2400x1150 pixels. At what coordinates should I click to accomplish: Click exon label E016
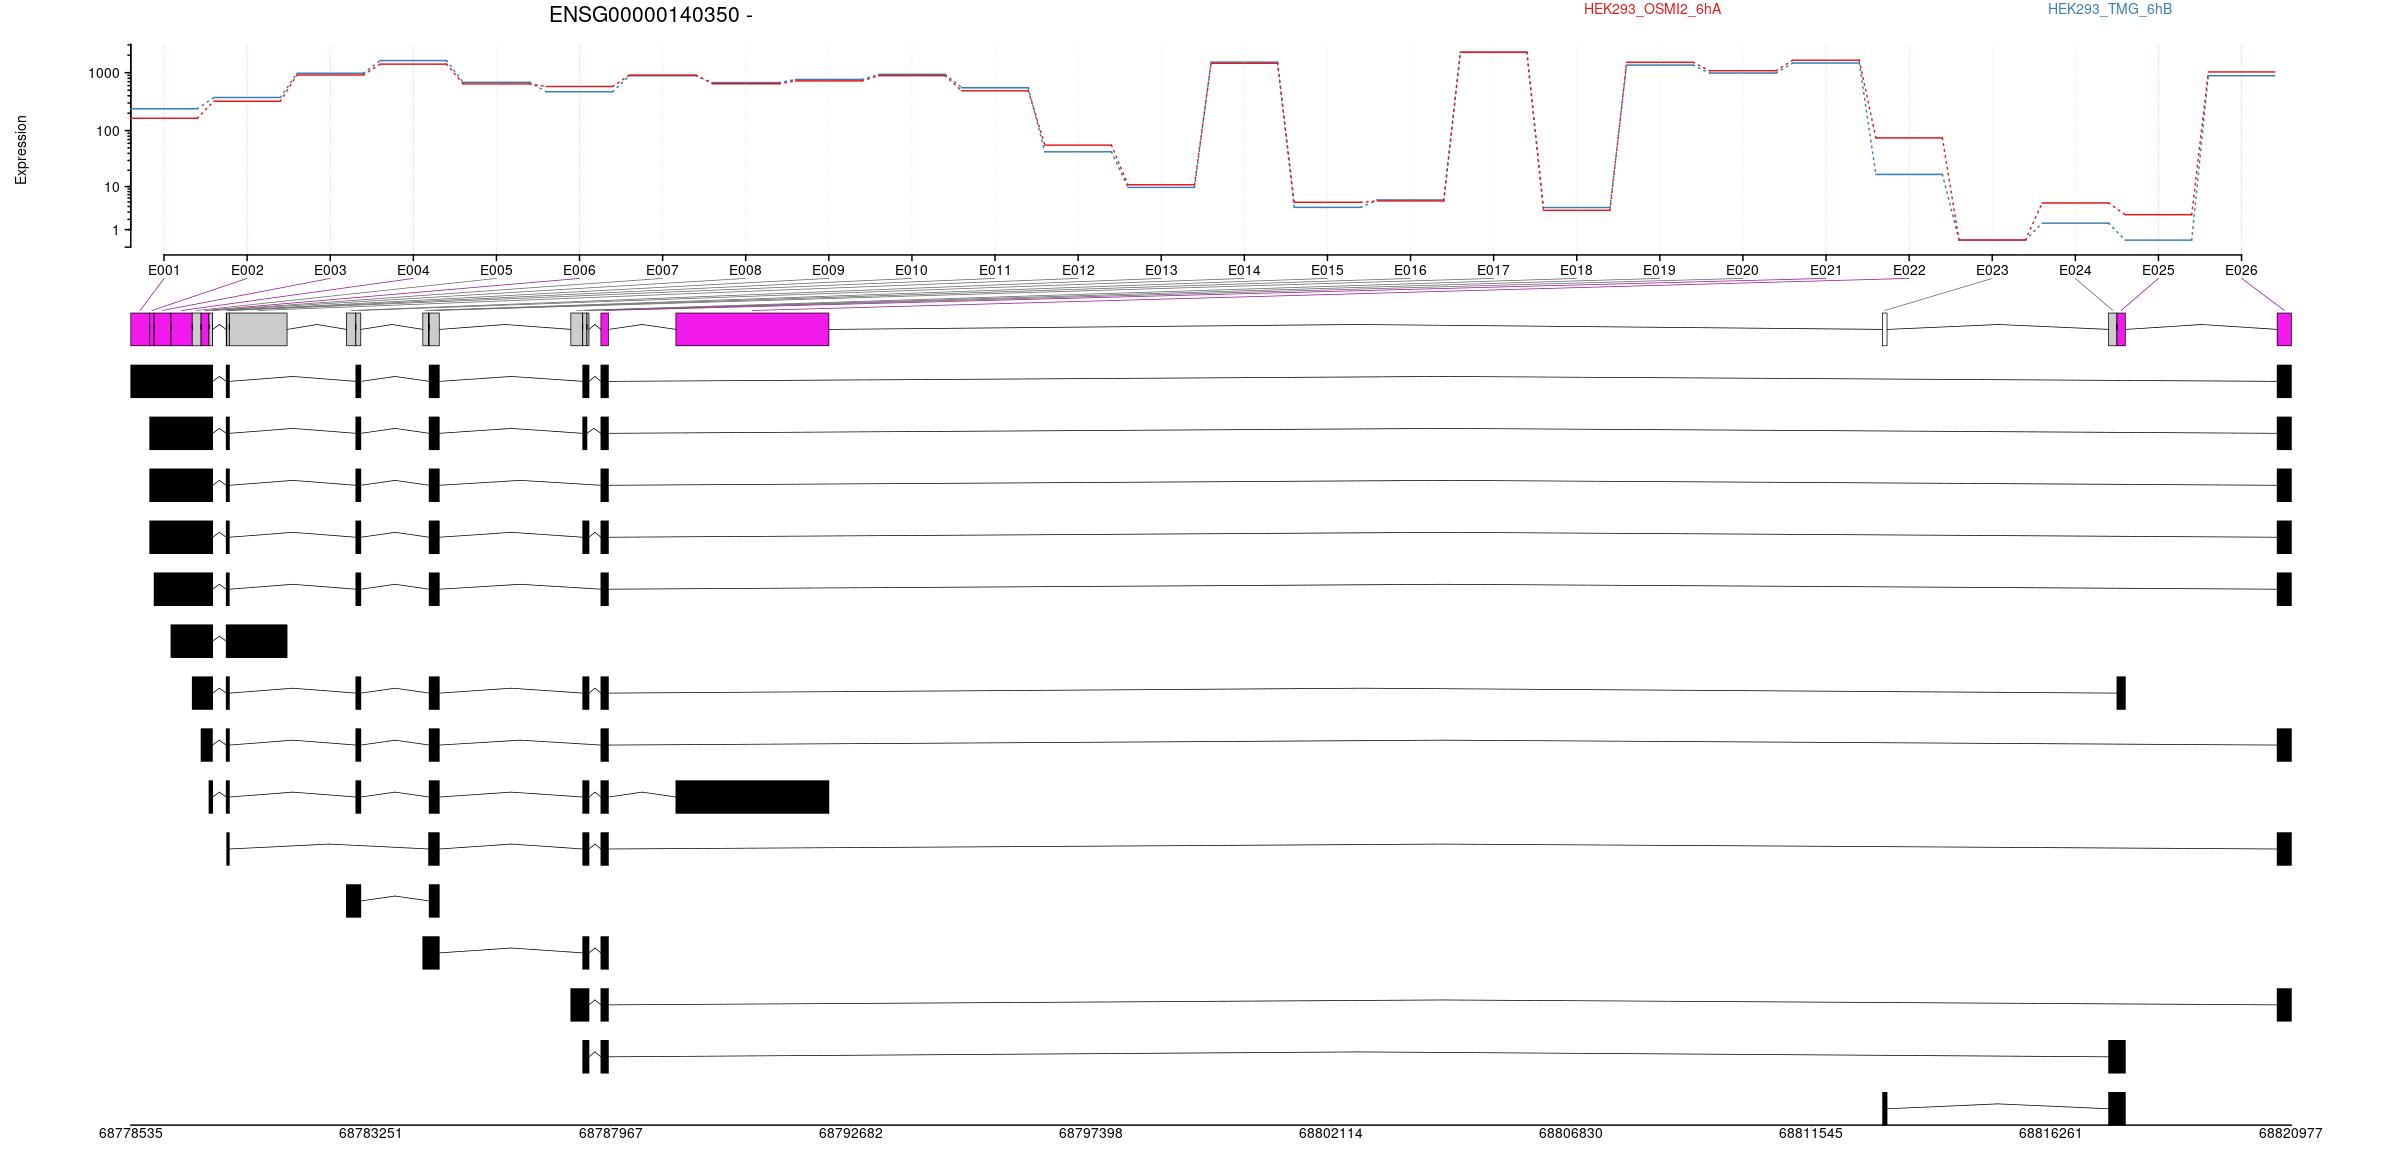(x=1410, y=270)
